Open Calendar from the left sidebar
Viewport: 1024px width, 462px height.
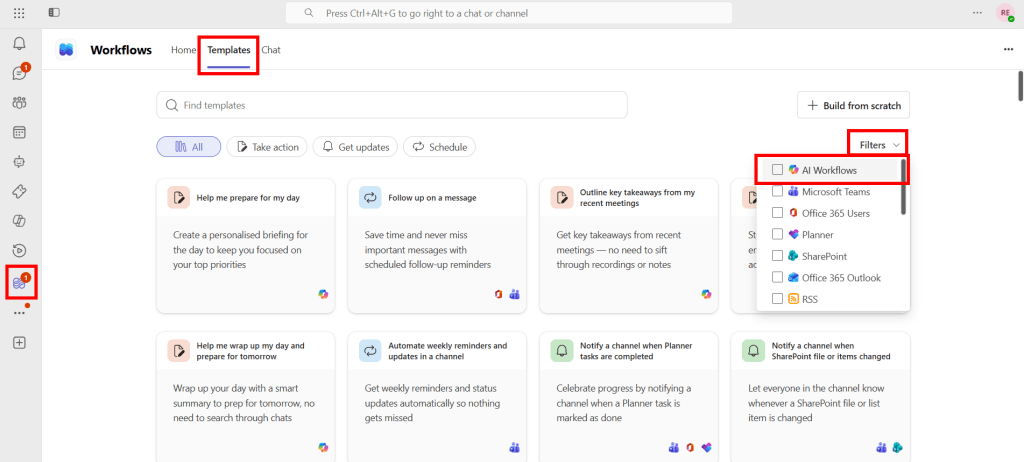point(20,133)
